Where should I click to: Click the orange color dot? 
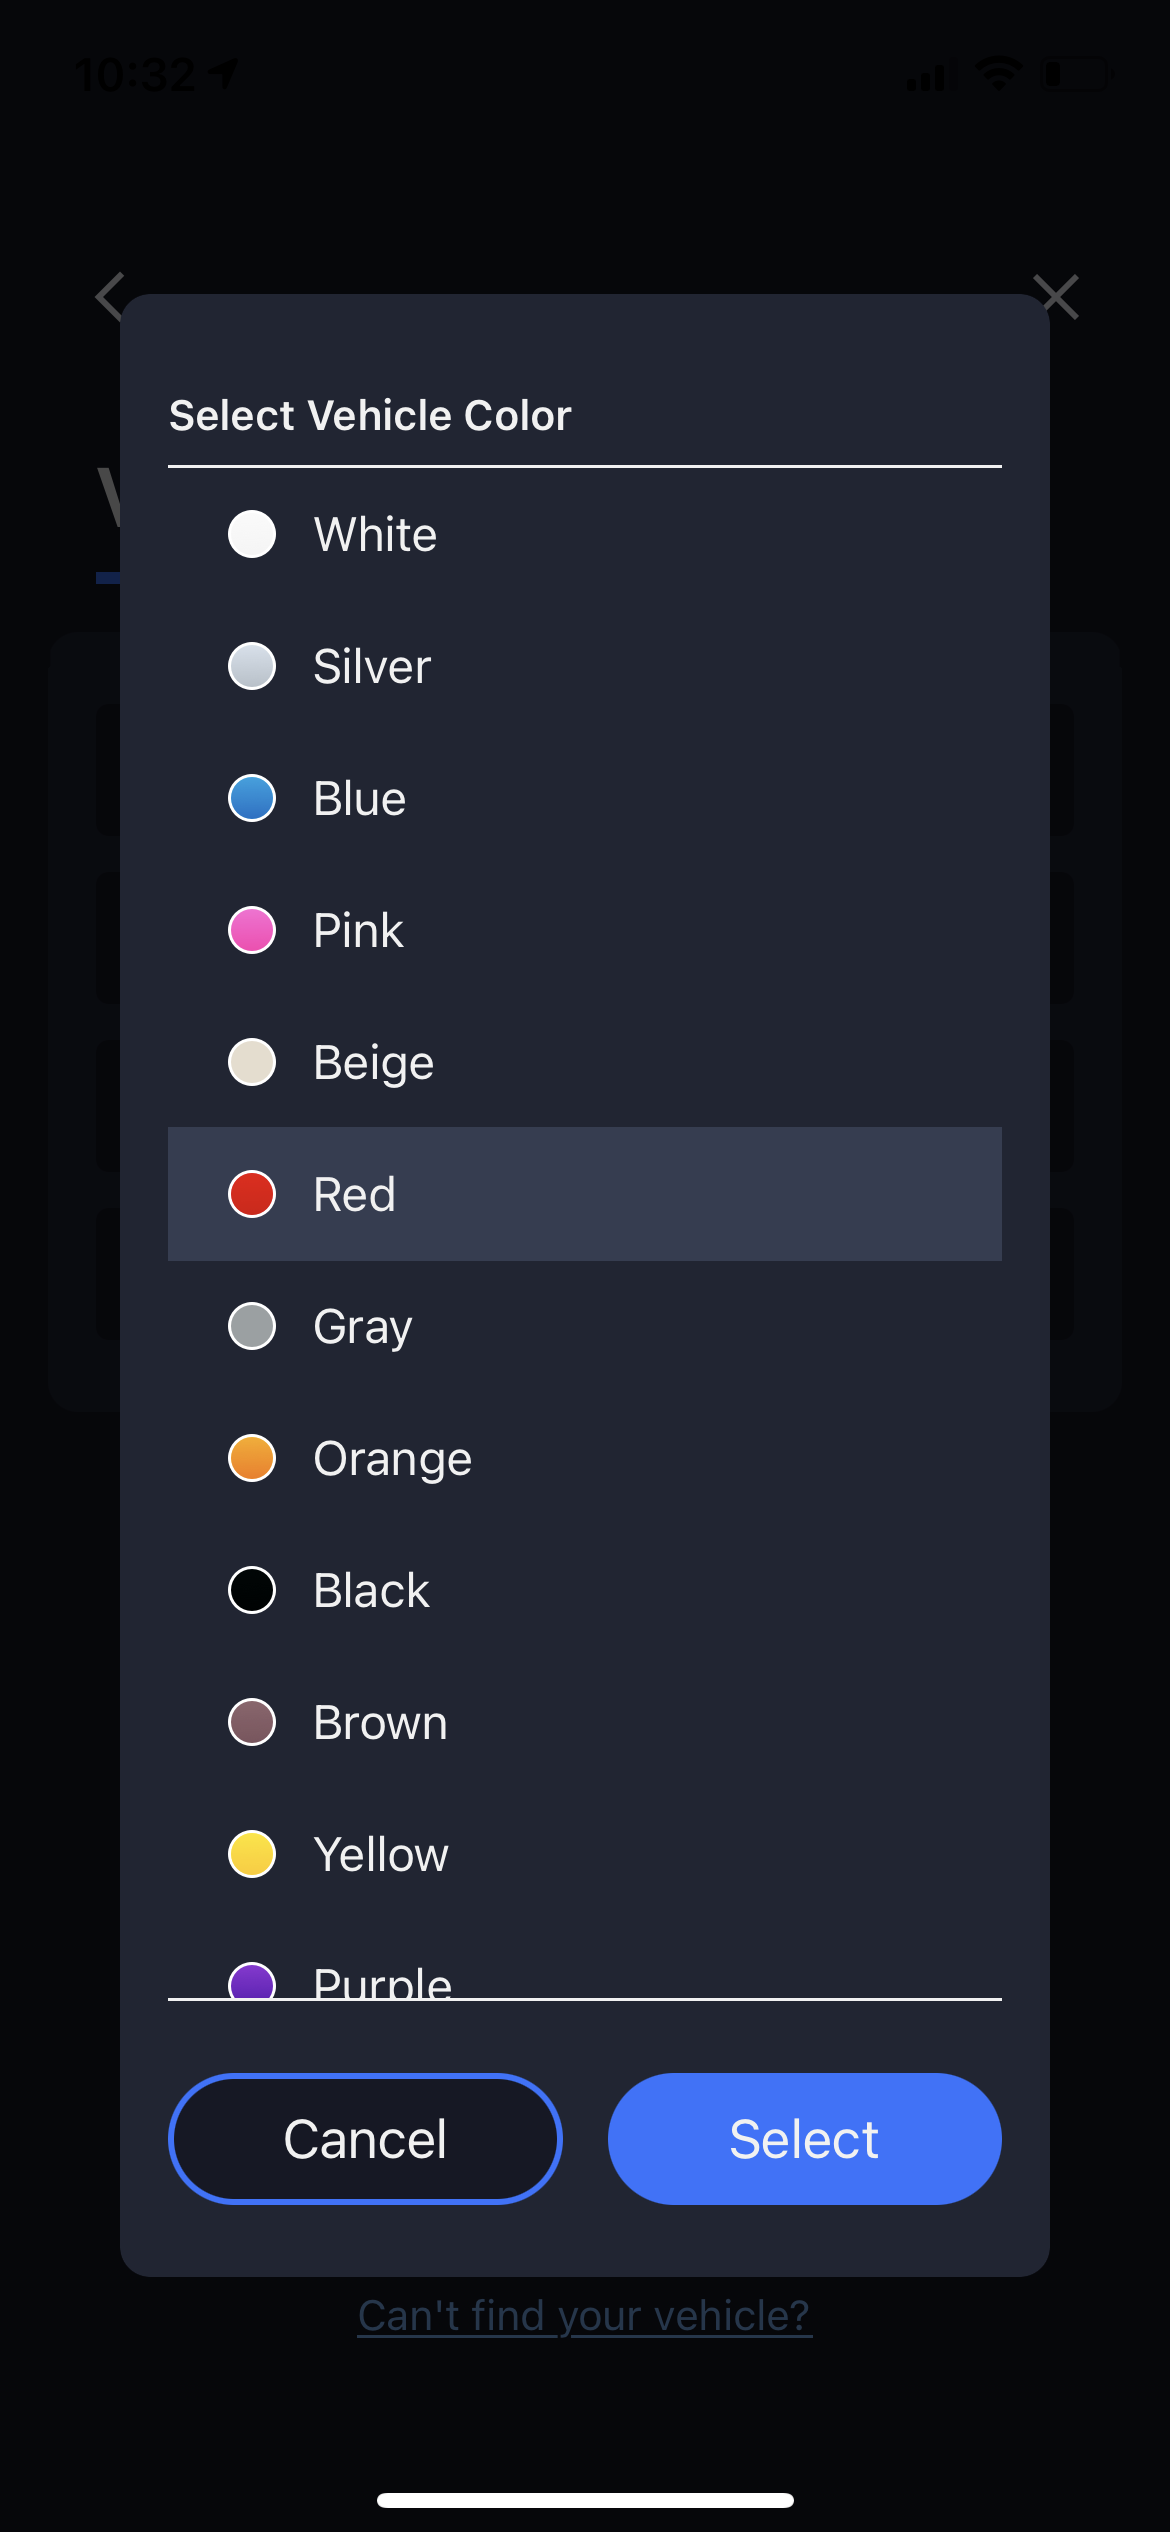[x=252, y=1459]
